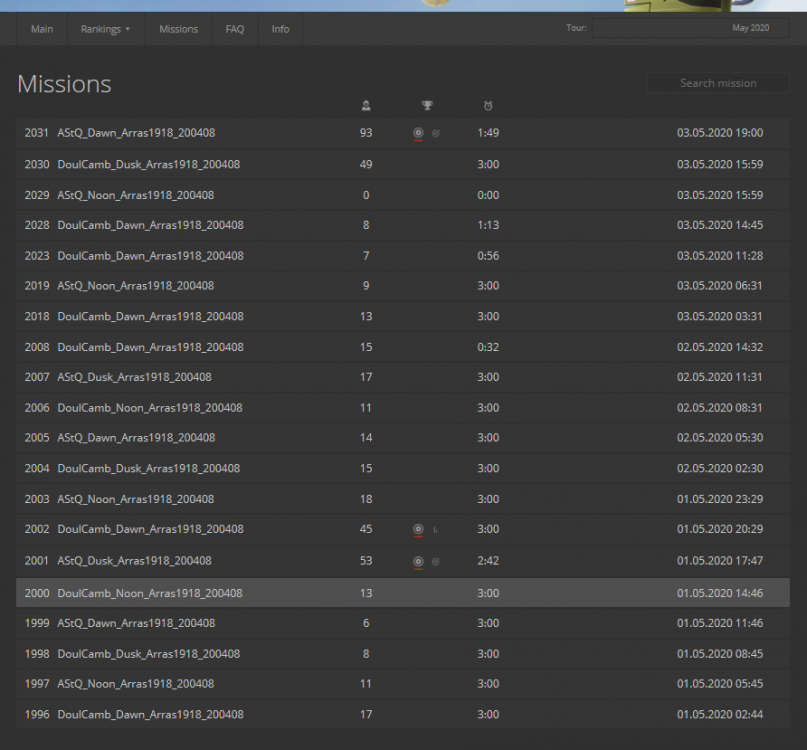Click roundel winner icon on mission 2002
This screenshot has width=807, height=750.
coord(418,530)
